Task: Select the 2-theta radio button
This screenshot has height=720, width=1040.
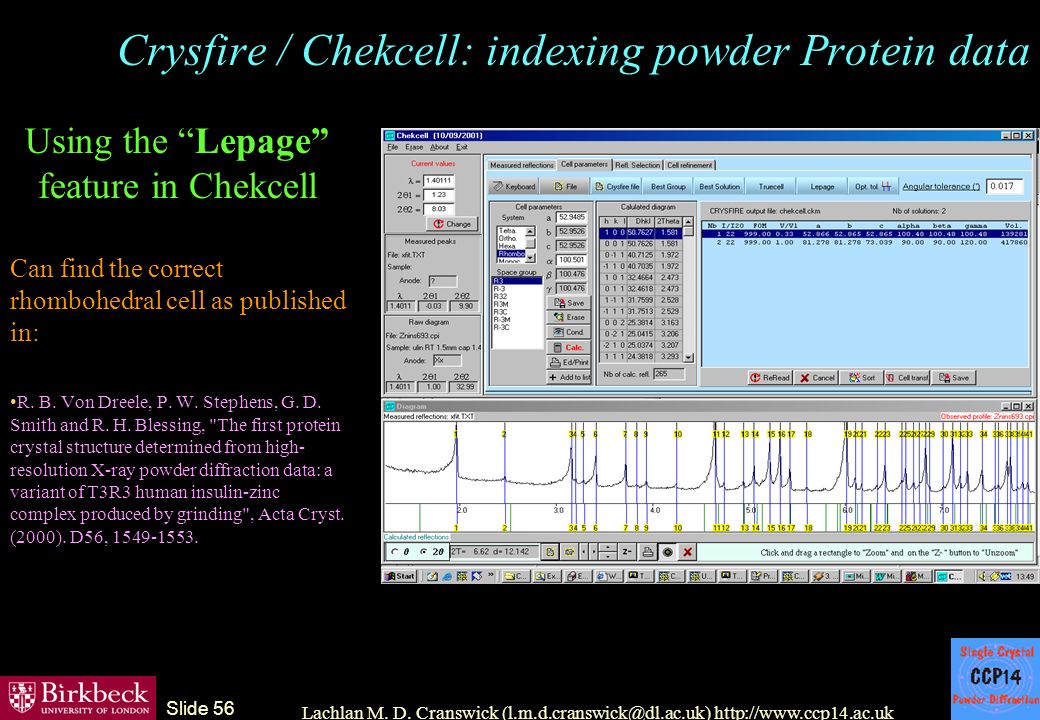Action: [423, 552]
